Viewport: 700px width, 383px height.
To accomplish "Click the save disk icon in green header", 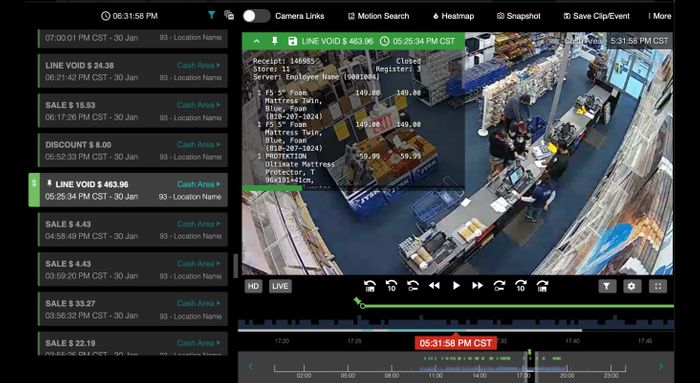I will click(292, 42).
